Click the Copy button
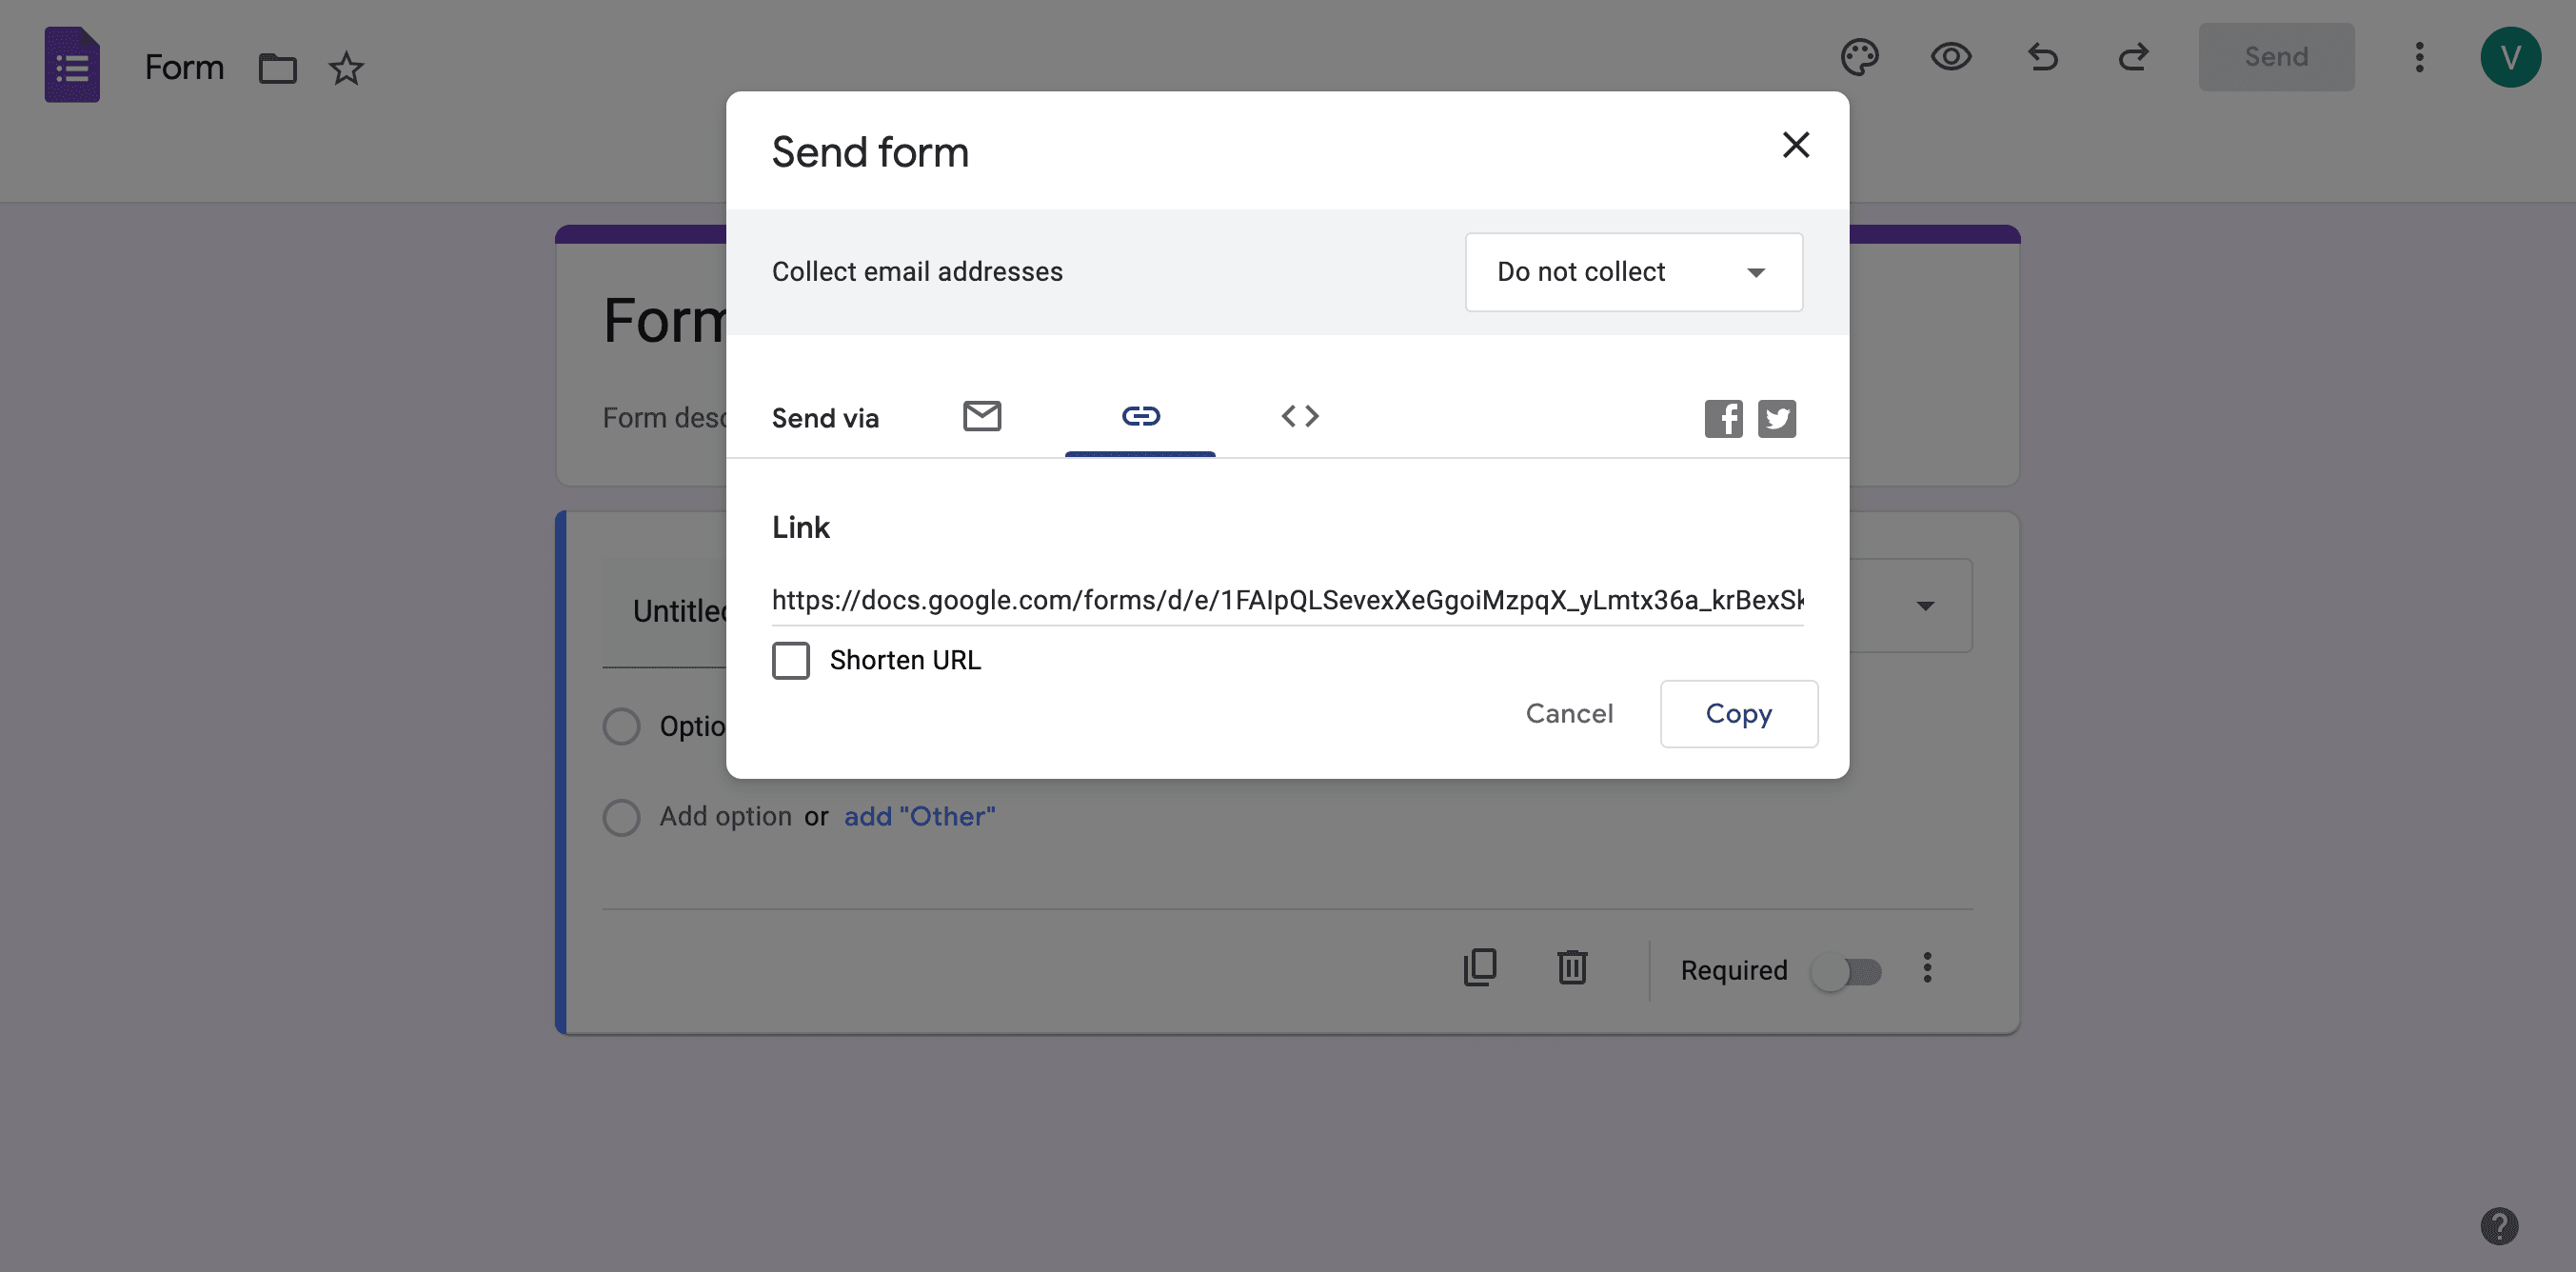The height and width of the screenshot is (1272, 2576). [1738, 714]
